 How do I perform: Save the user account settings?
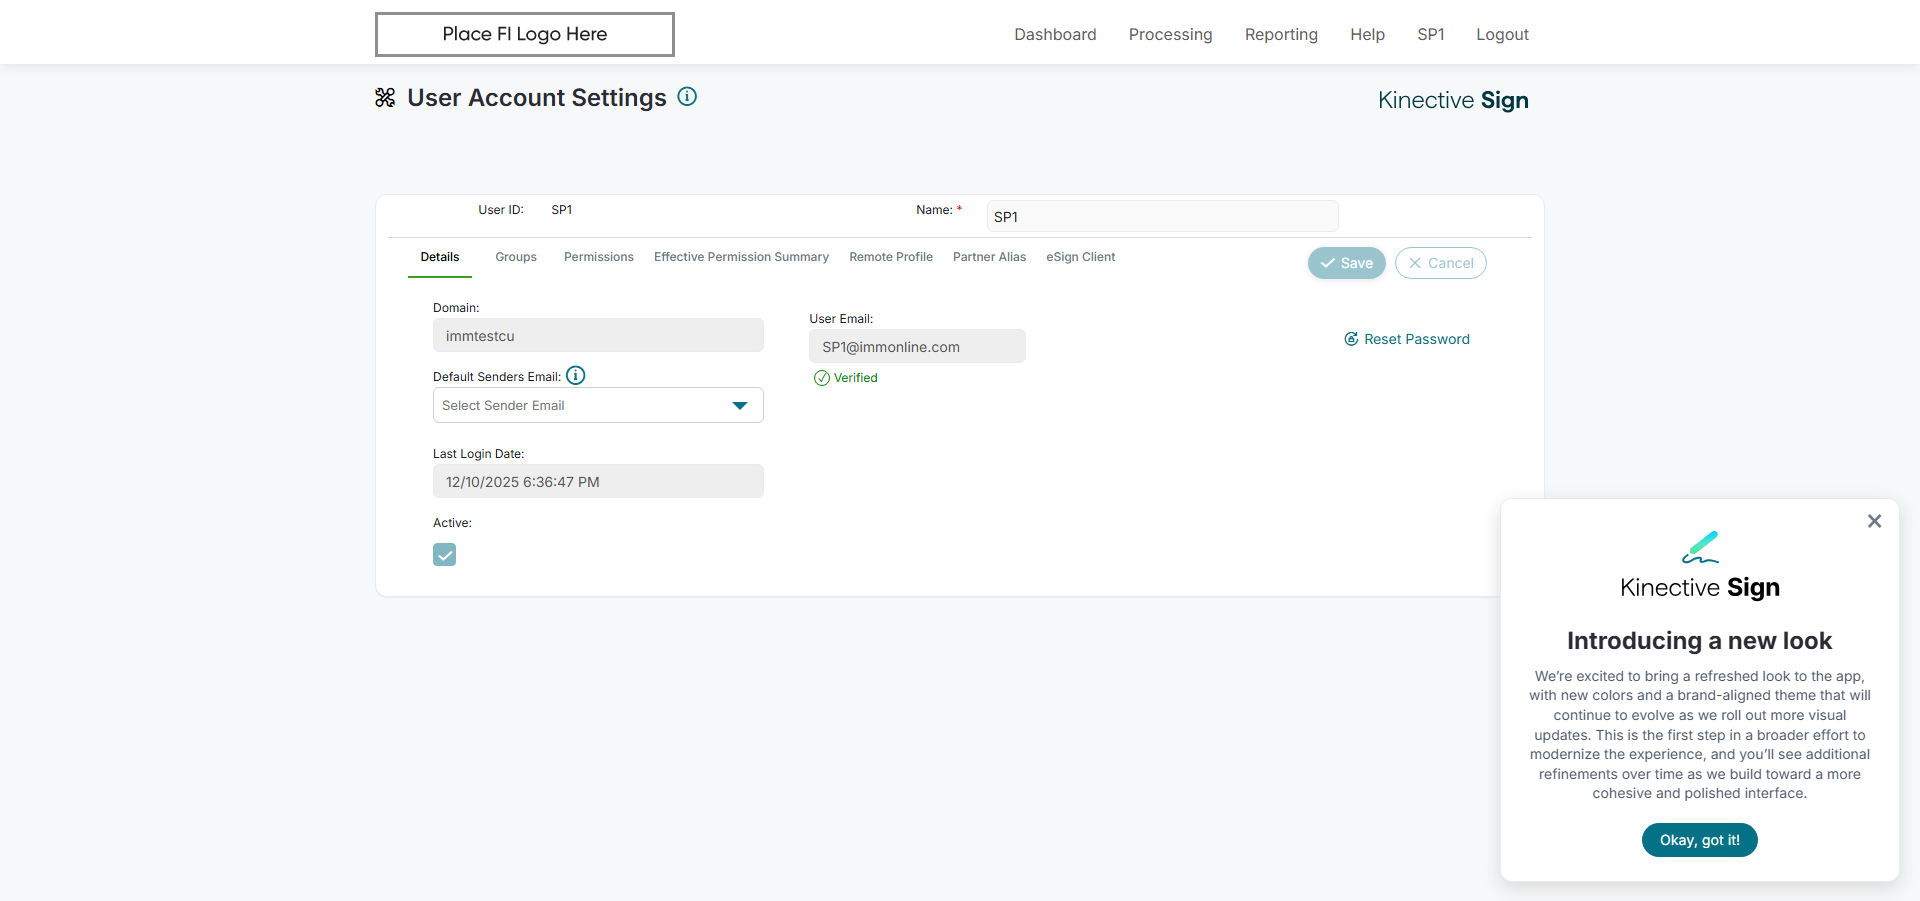pos(1346,263)
